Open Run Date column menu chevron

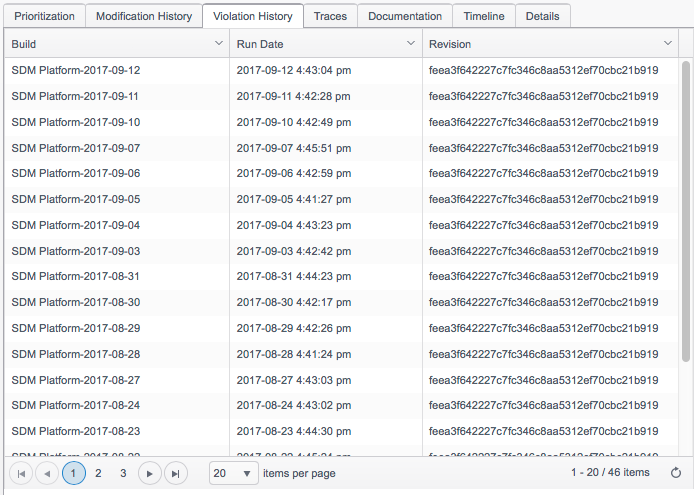click(x=411, y=43)
